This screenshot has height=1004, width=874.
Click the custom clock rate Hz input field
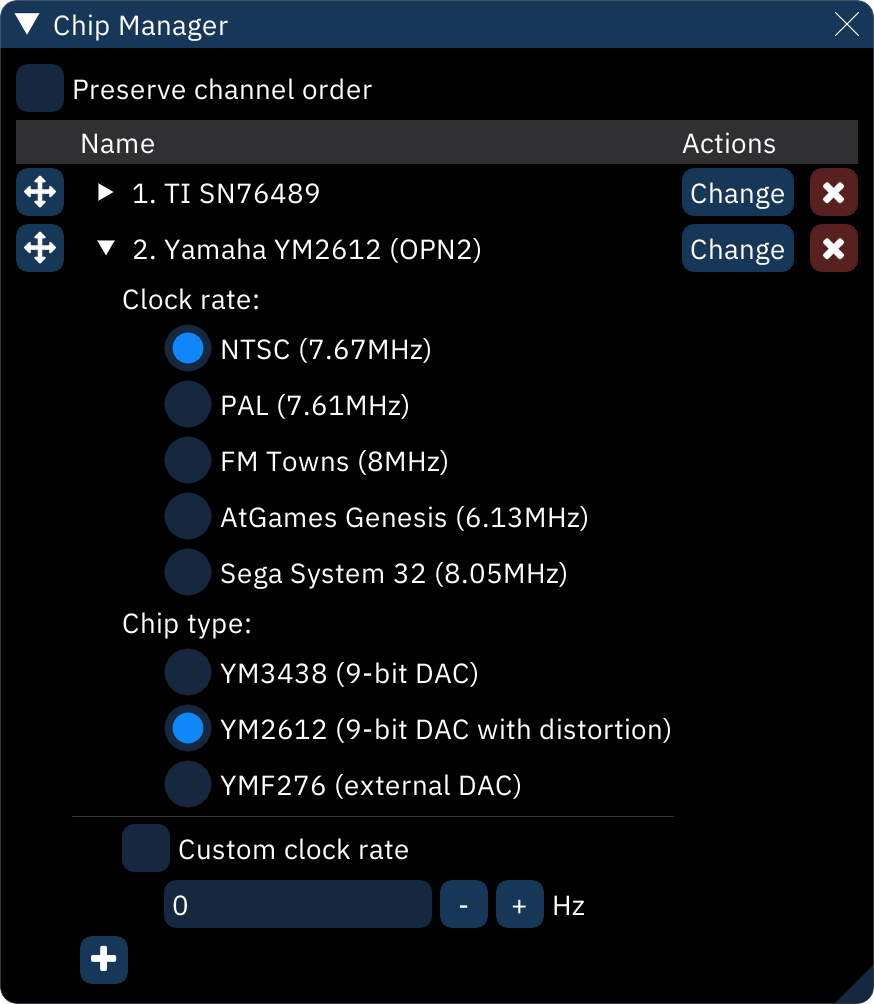tap(297, 905)
